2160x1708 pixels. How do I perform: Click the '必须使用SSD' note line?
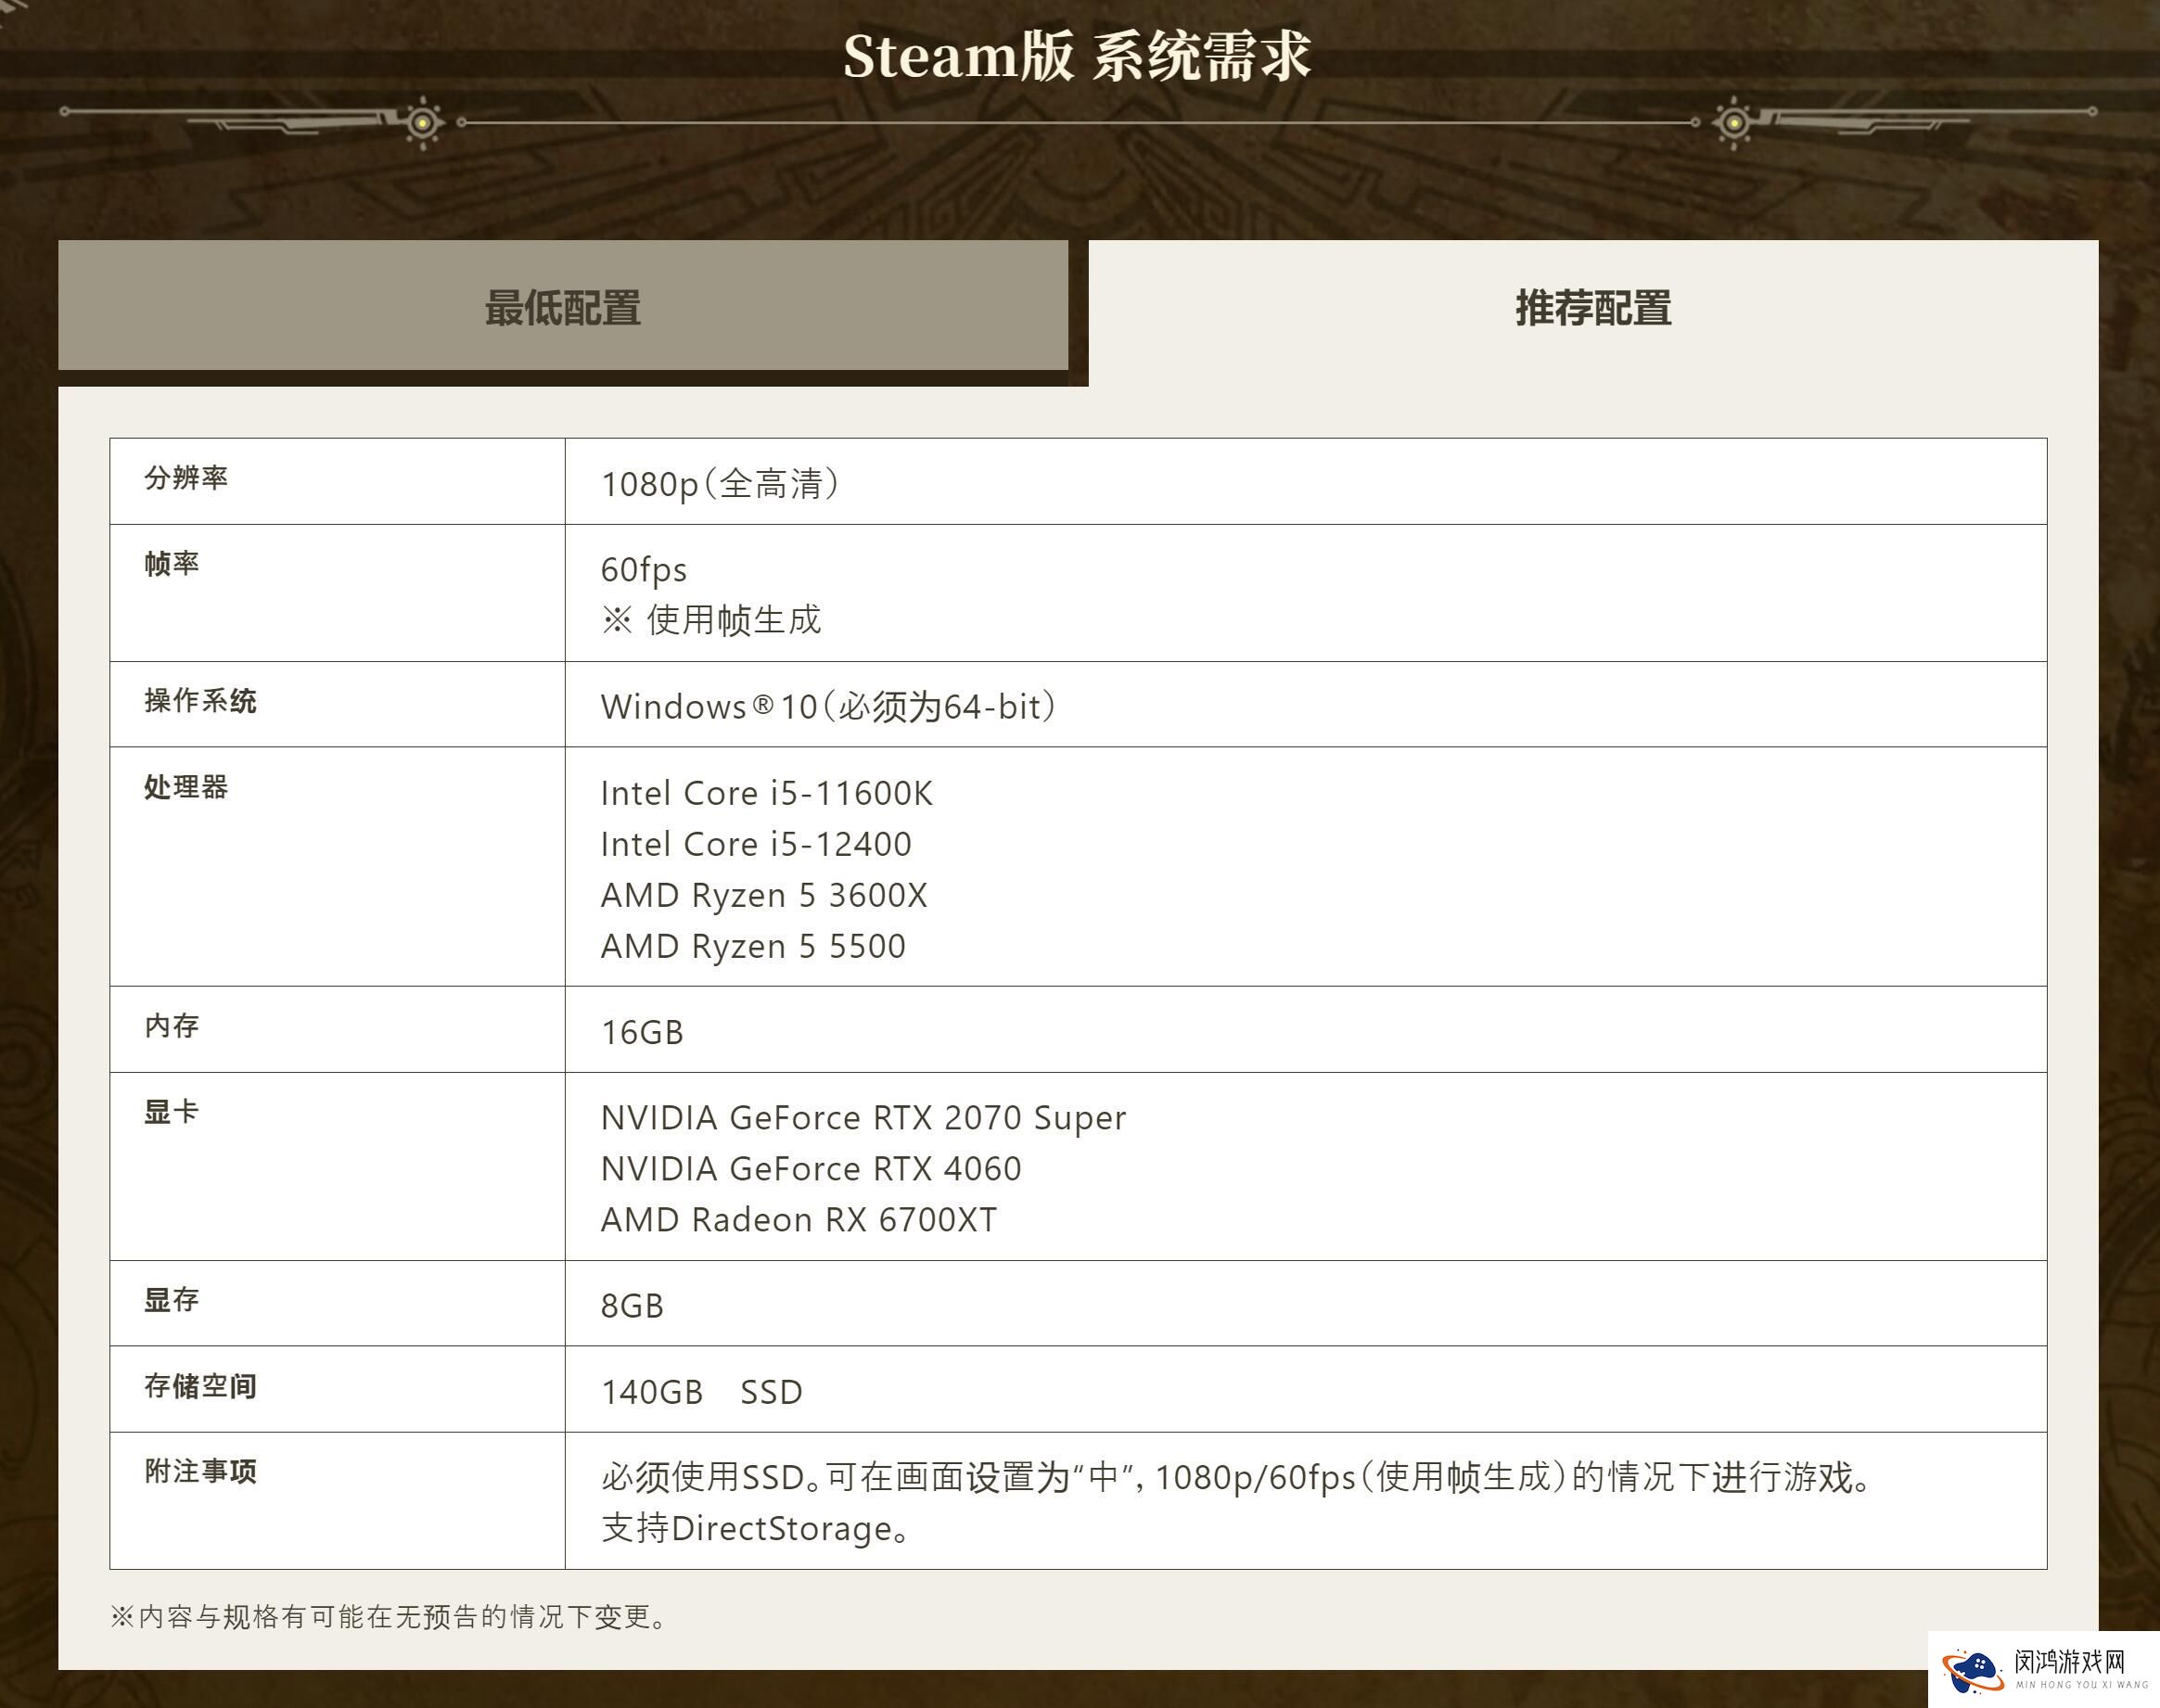click(x=1236, y=1478)
